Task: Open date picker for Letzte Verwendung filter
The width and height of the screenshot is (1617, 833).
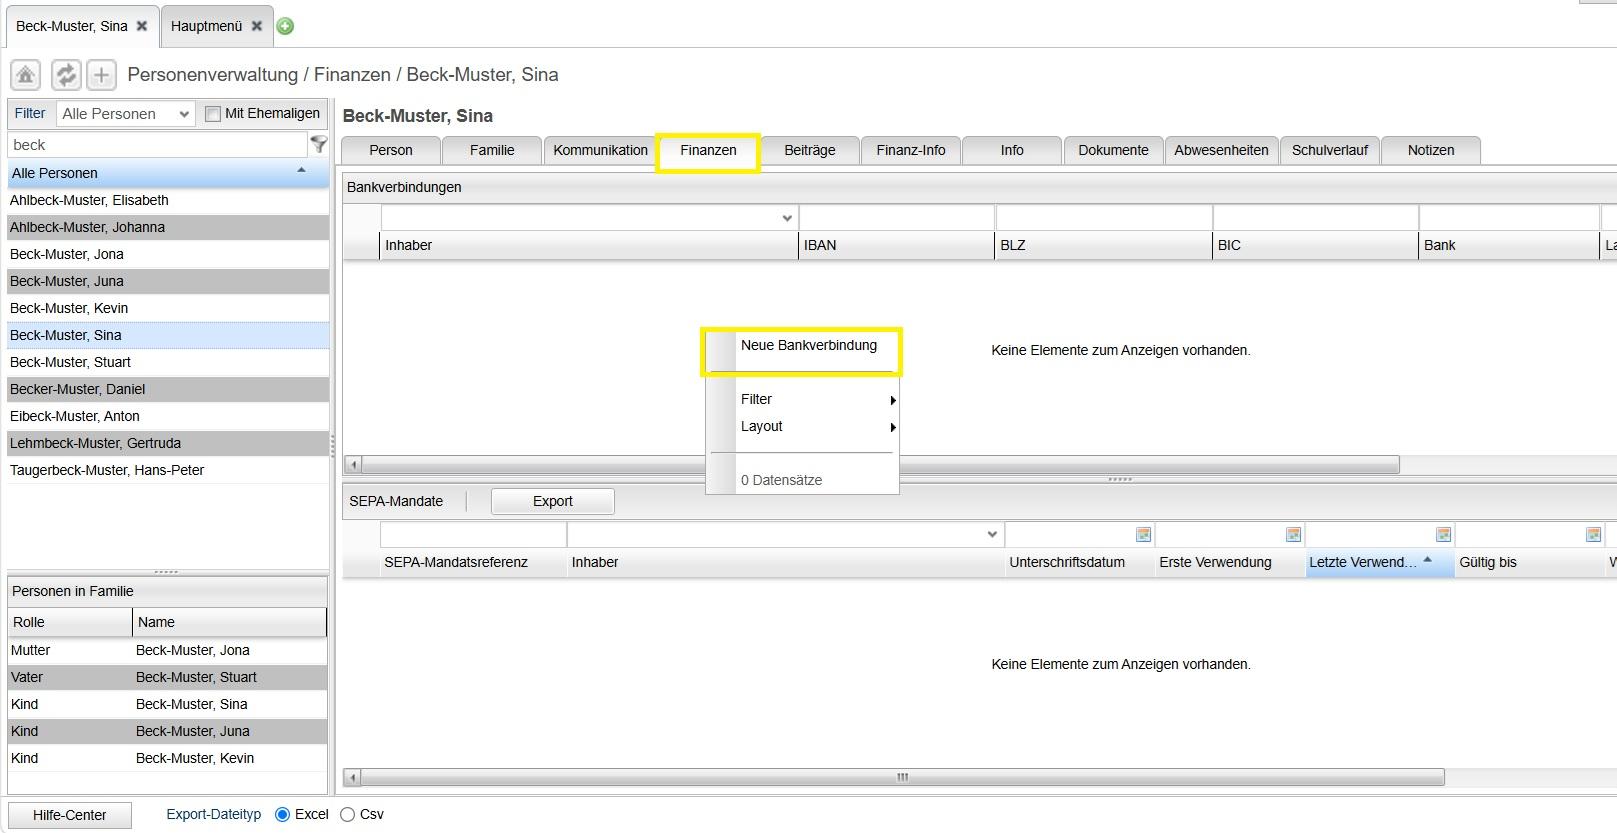Action: coord(1443,535)
